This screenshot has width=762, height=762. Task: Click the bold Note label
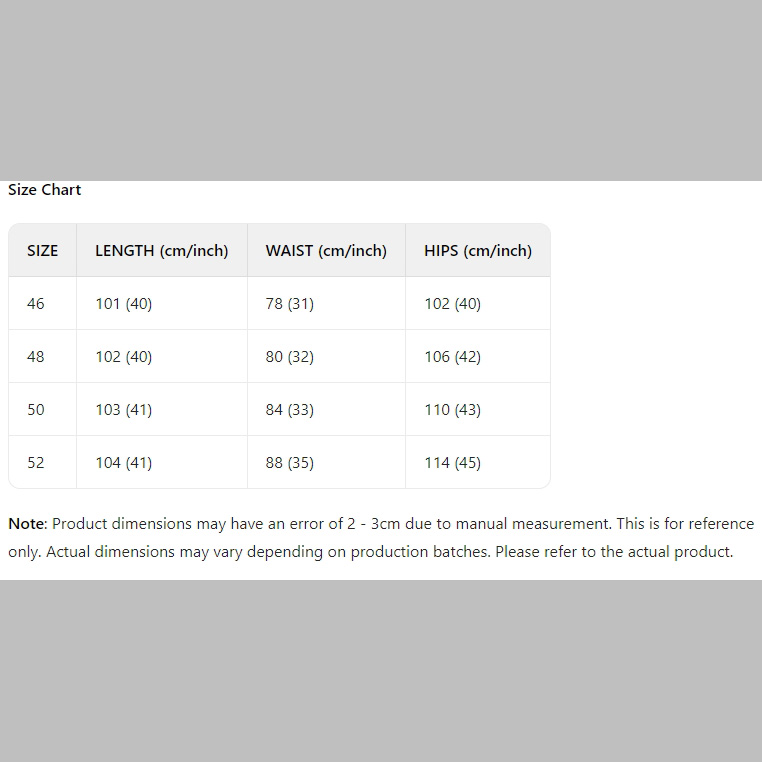(26, 524)
